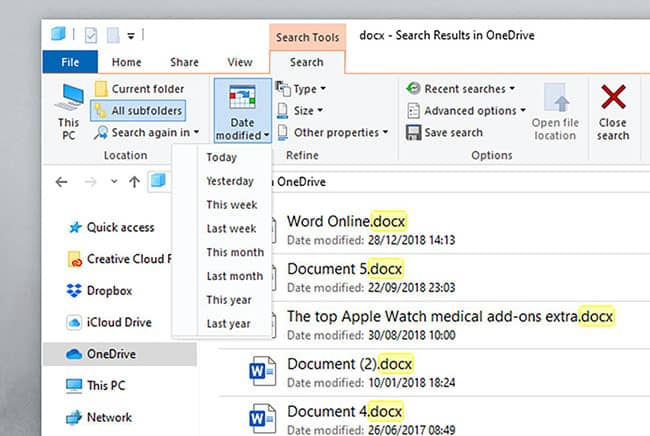The height and width of the screenshot is (436, 650).
Task: Open the File tab
Action: [71, 62]
